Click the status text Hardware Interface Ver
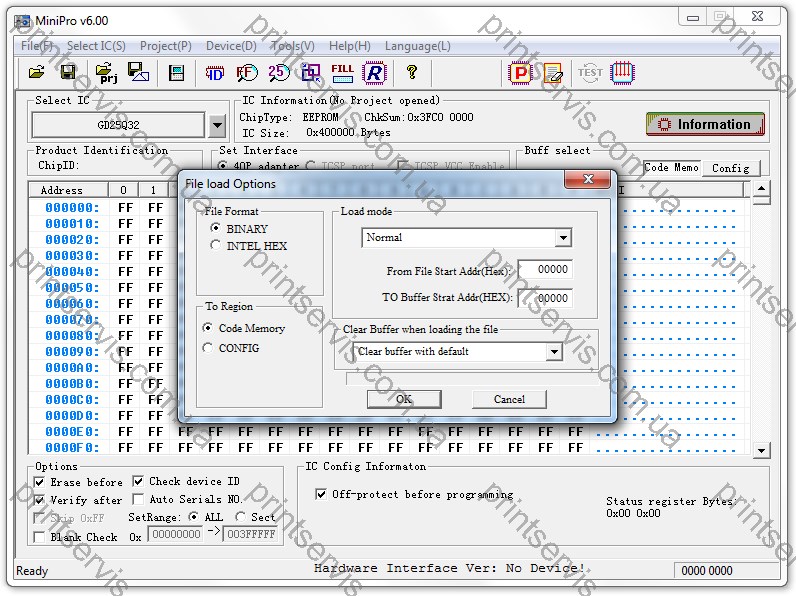 (x=449, y=568)
